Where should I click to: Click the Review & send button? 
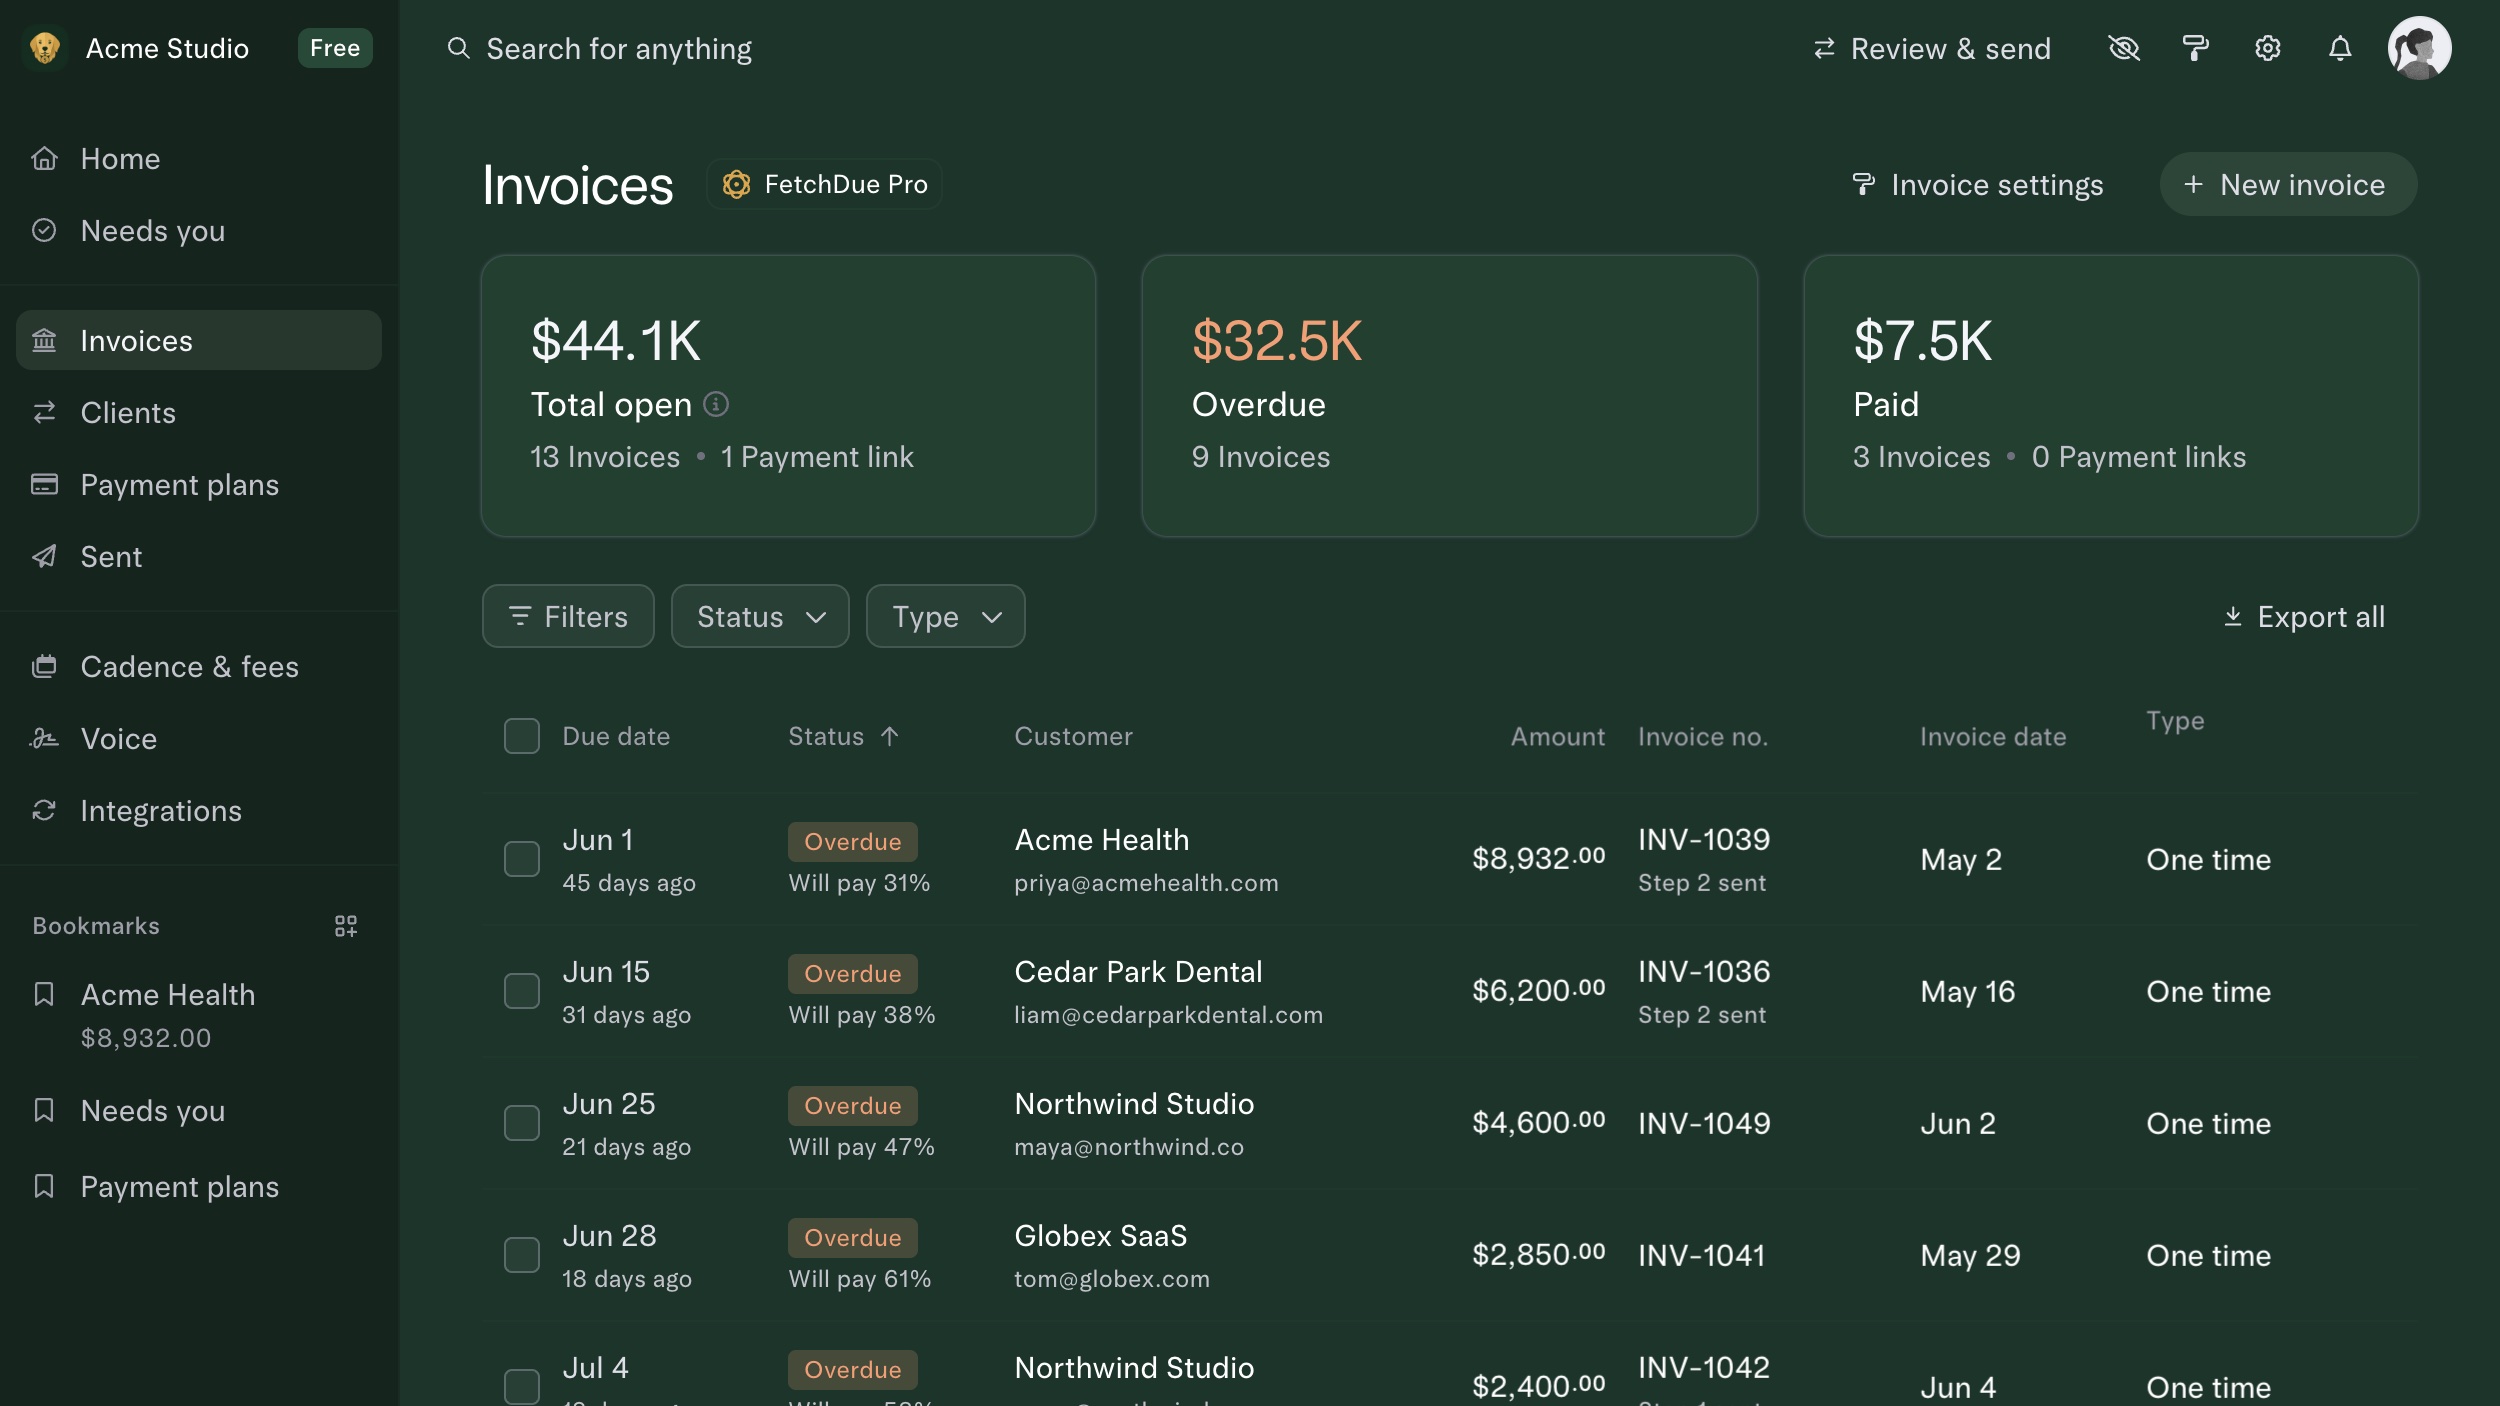click(x=1931, y=48)
